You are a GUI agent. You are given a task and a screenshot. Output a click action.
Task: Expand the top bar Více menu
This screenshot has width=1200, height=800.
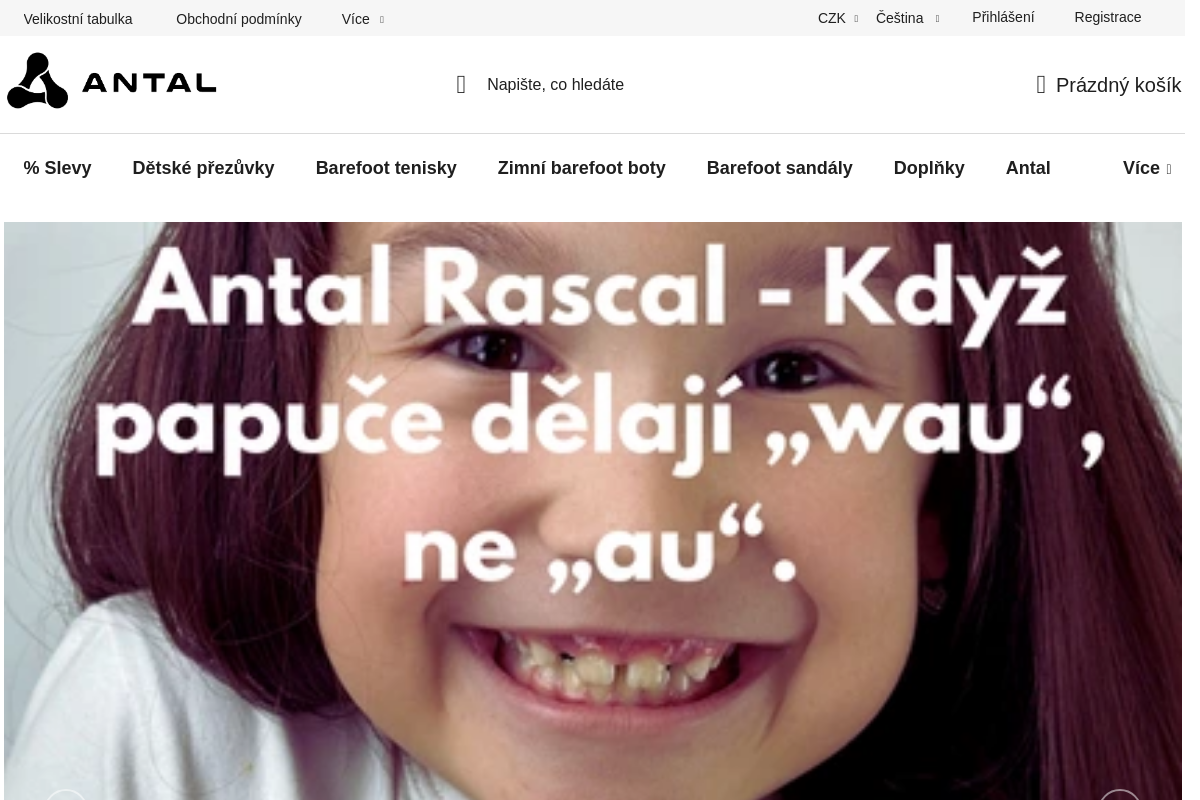361,19
